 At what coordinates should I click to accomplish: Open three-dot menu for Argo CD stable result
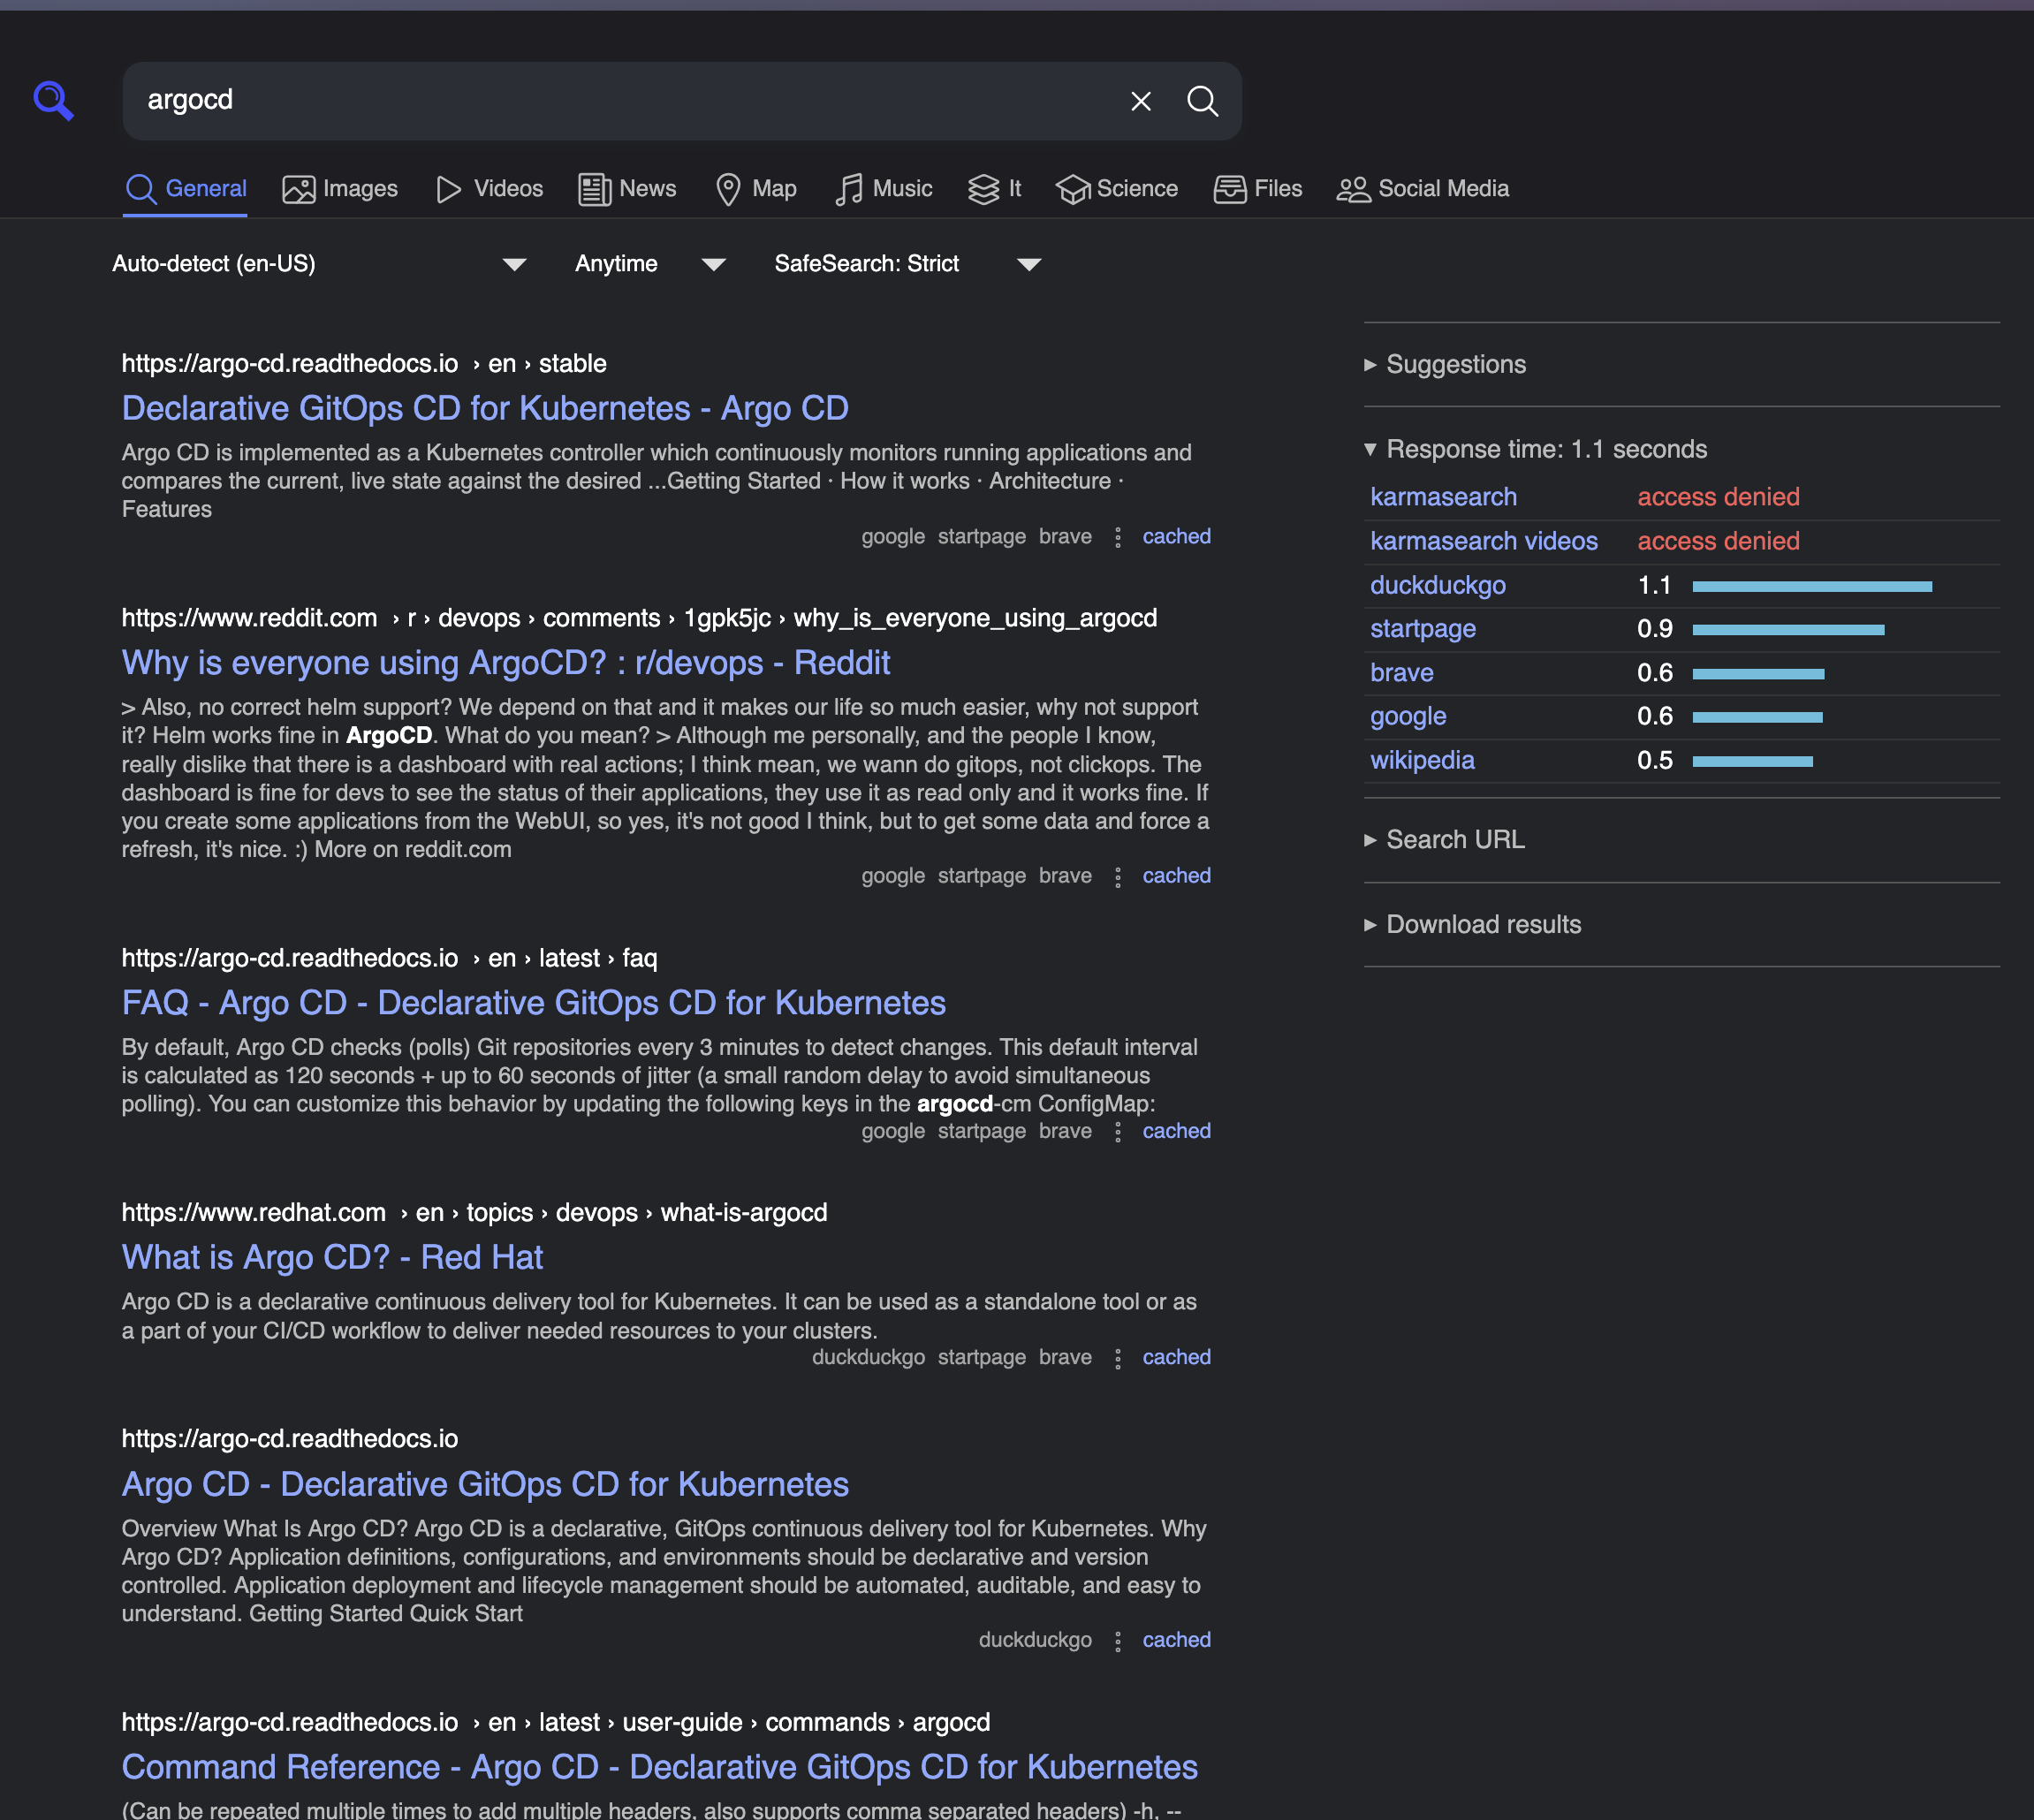1117,537
